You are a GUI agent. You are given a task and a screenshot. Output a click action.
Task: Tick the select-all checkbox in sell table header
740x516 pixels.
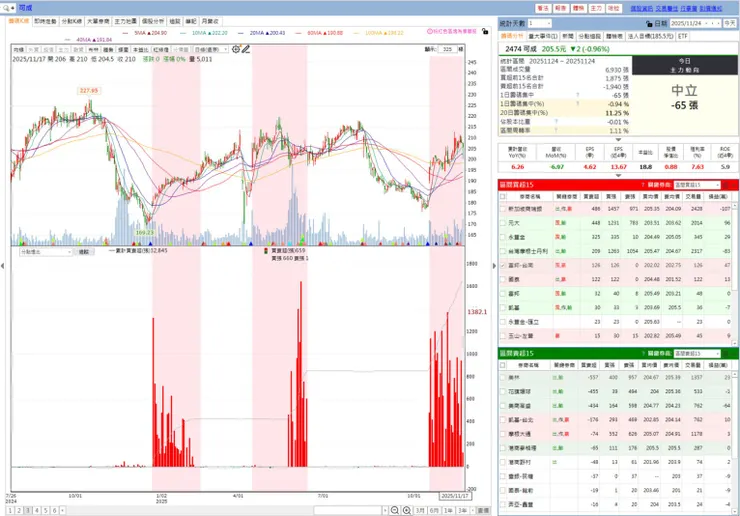pyautogui.click(x=503, y=365)
